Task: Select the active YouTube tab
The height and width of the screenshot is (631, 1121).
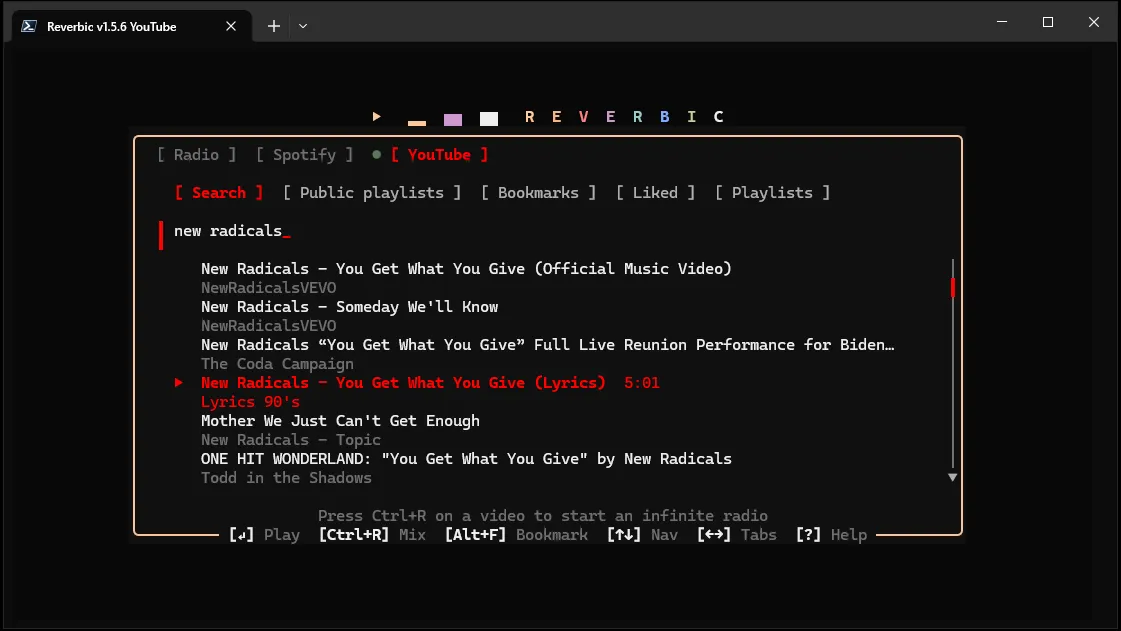Action: coord(439,154)
